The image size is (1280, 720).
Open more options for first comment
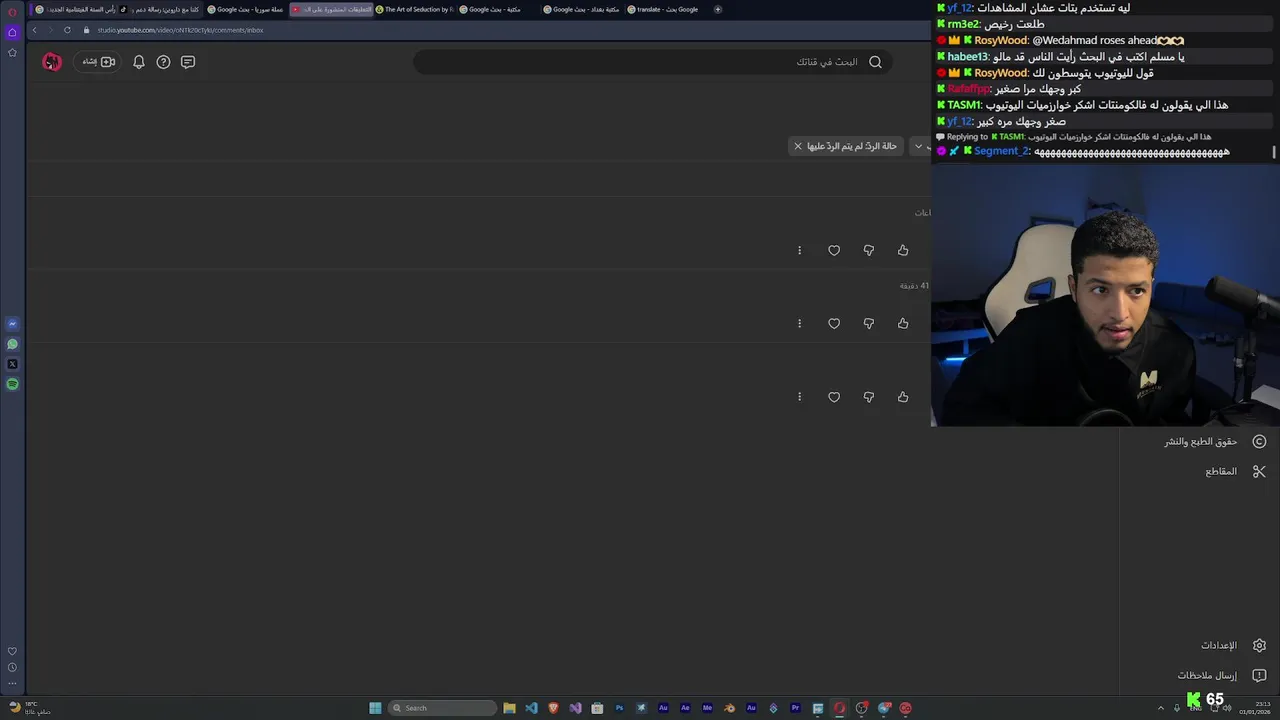click(x=799, y=250)
